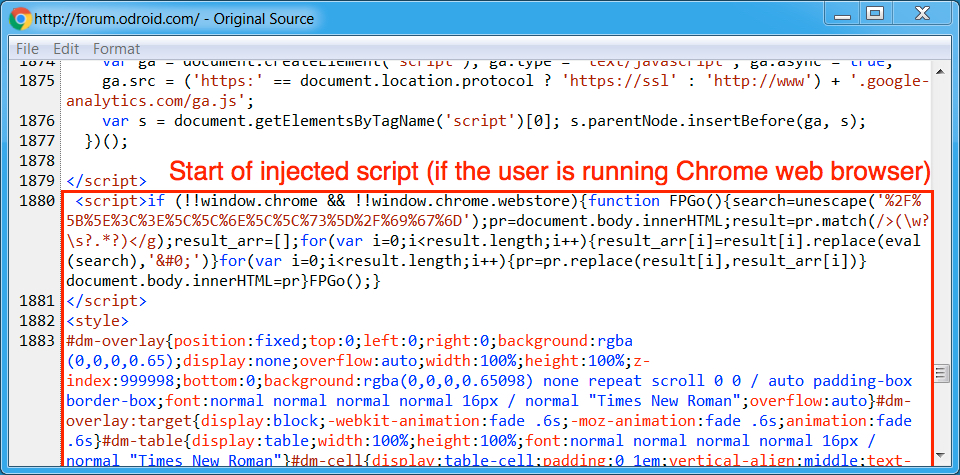The image size is (960, 475).
Task: Click line number 1876
Action: pos(37,121)
